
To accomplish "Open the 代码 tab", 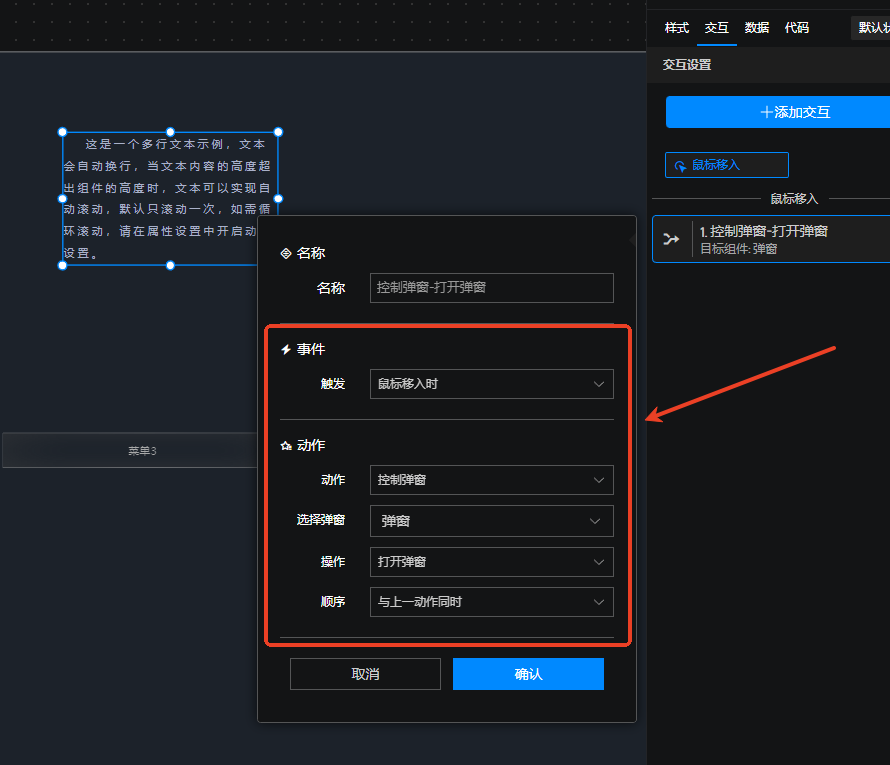I will pos(797,28).
